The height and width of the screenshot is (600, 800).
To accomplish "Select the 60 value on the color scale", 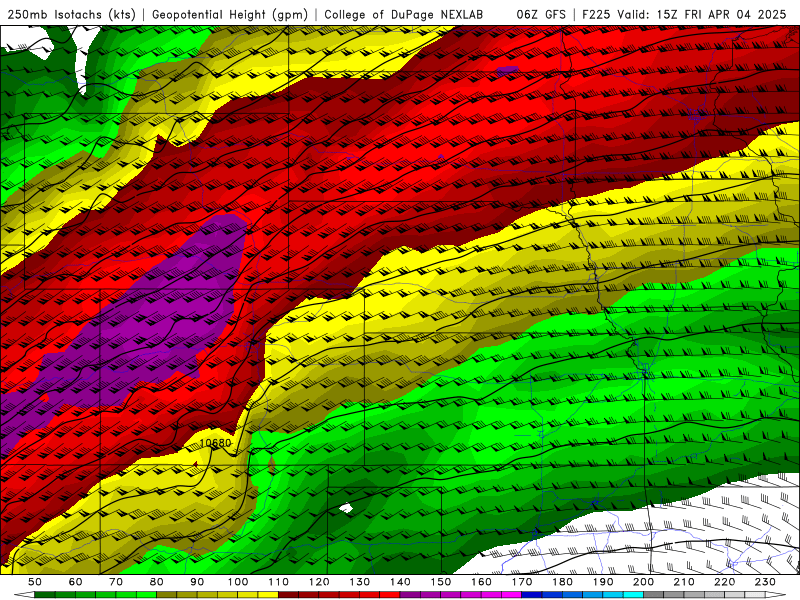I will point(75,582).
